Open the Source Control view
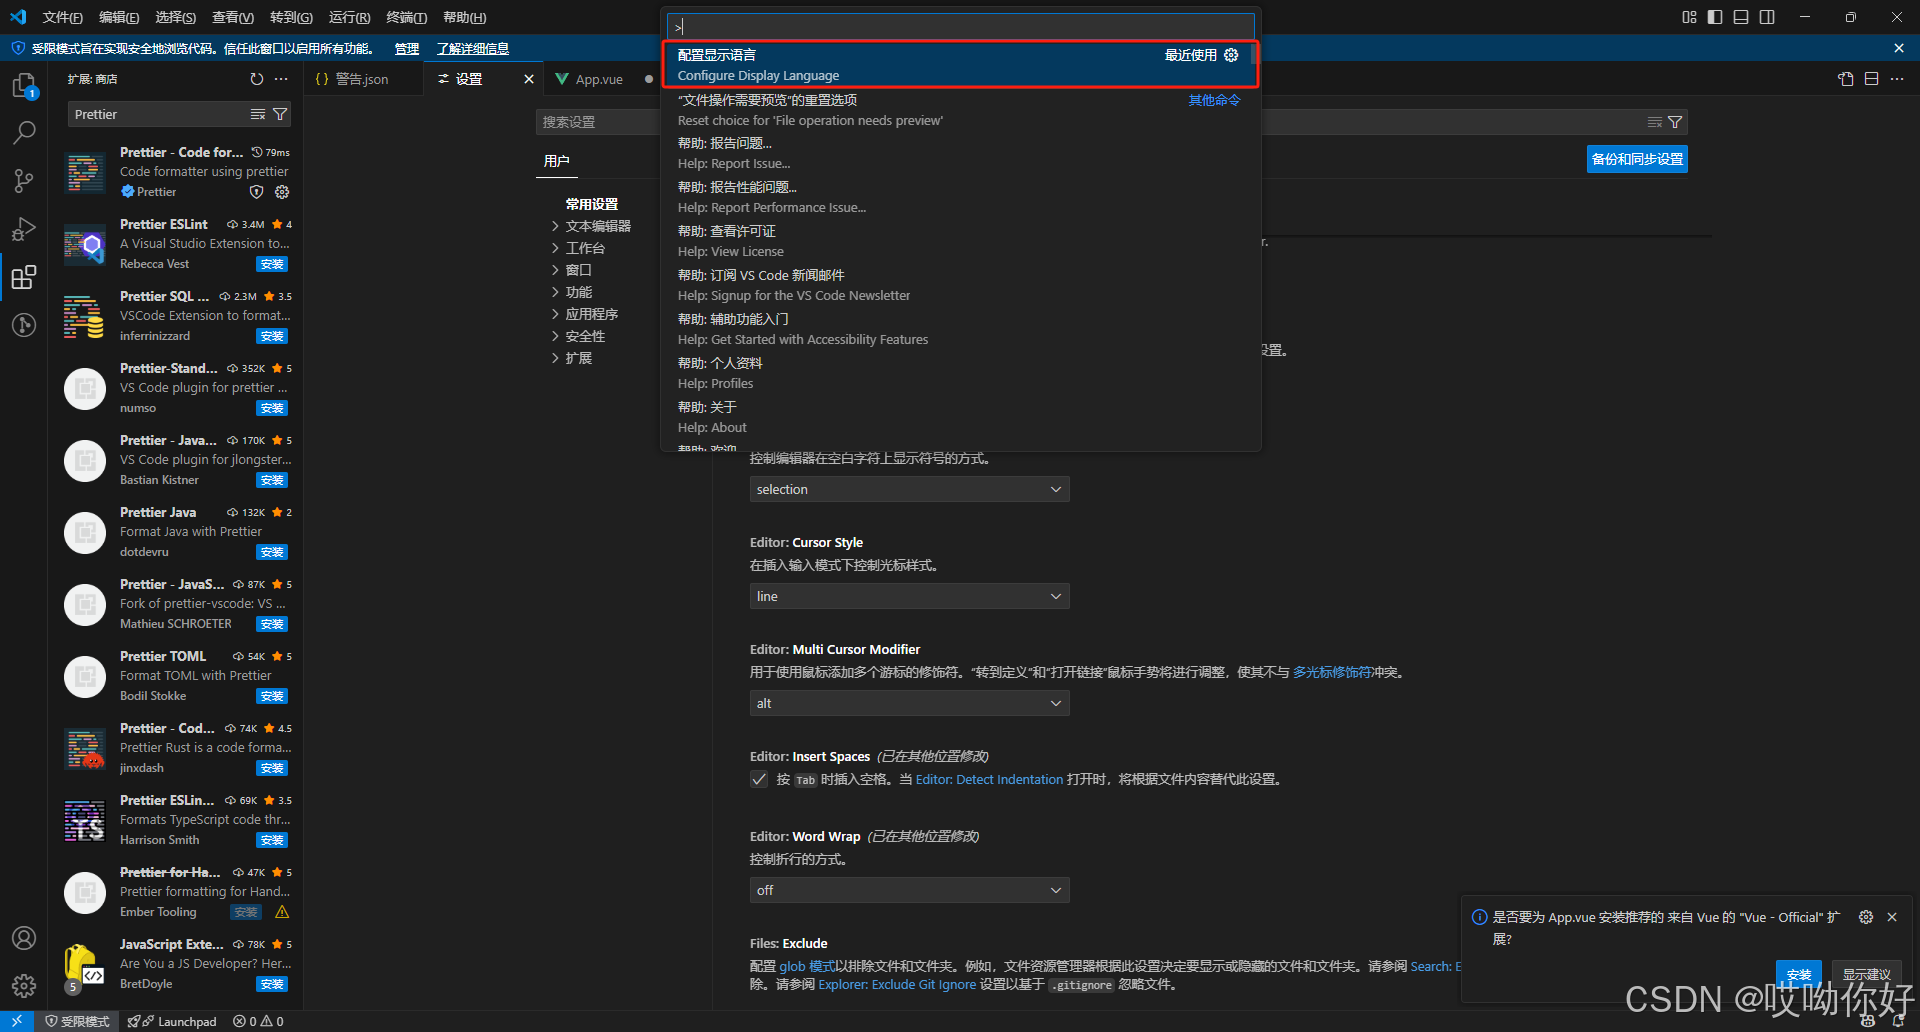 point(24,180)
